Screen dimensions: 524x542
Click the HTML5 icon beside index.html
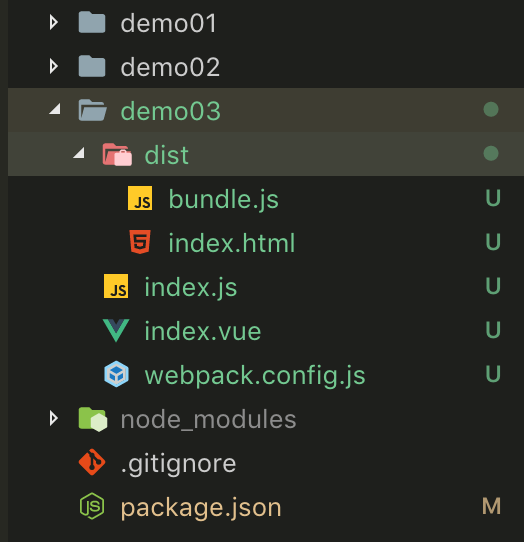click(140, 242)
